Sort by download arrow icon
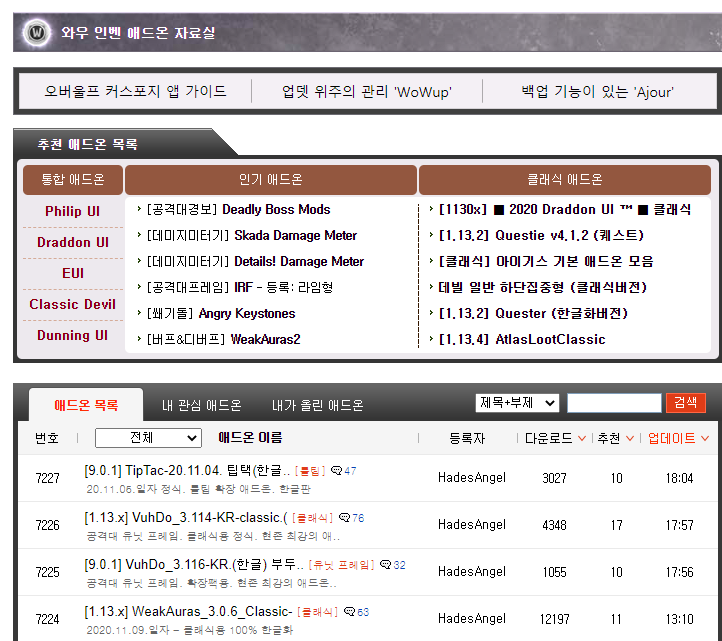Image resolution: width=722 pixels, height=641 pixels. pos(582,438)
